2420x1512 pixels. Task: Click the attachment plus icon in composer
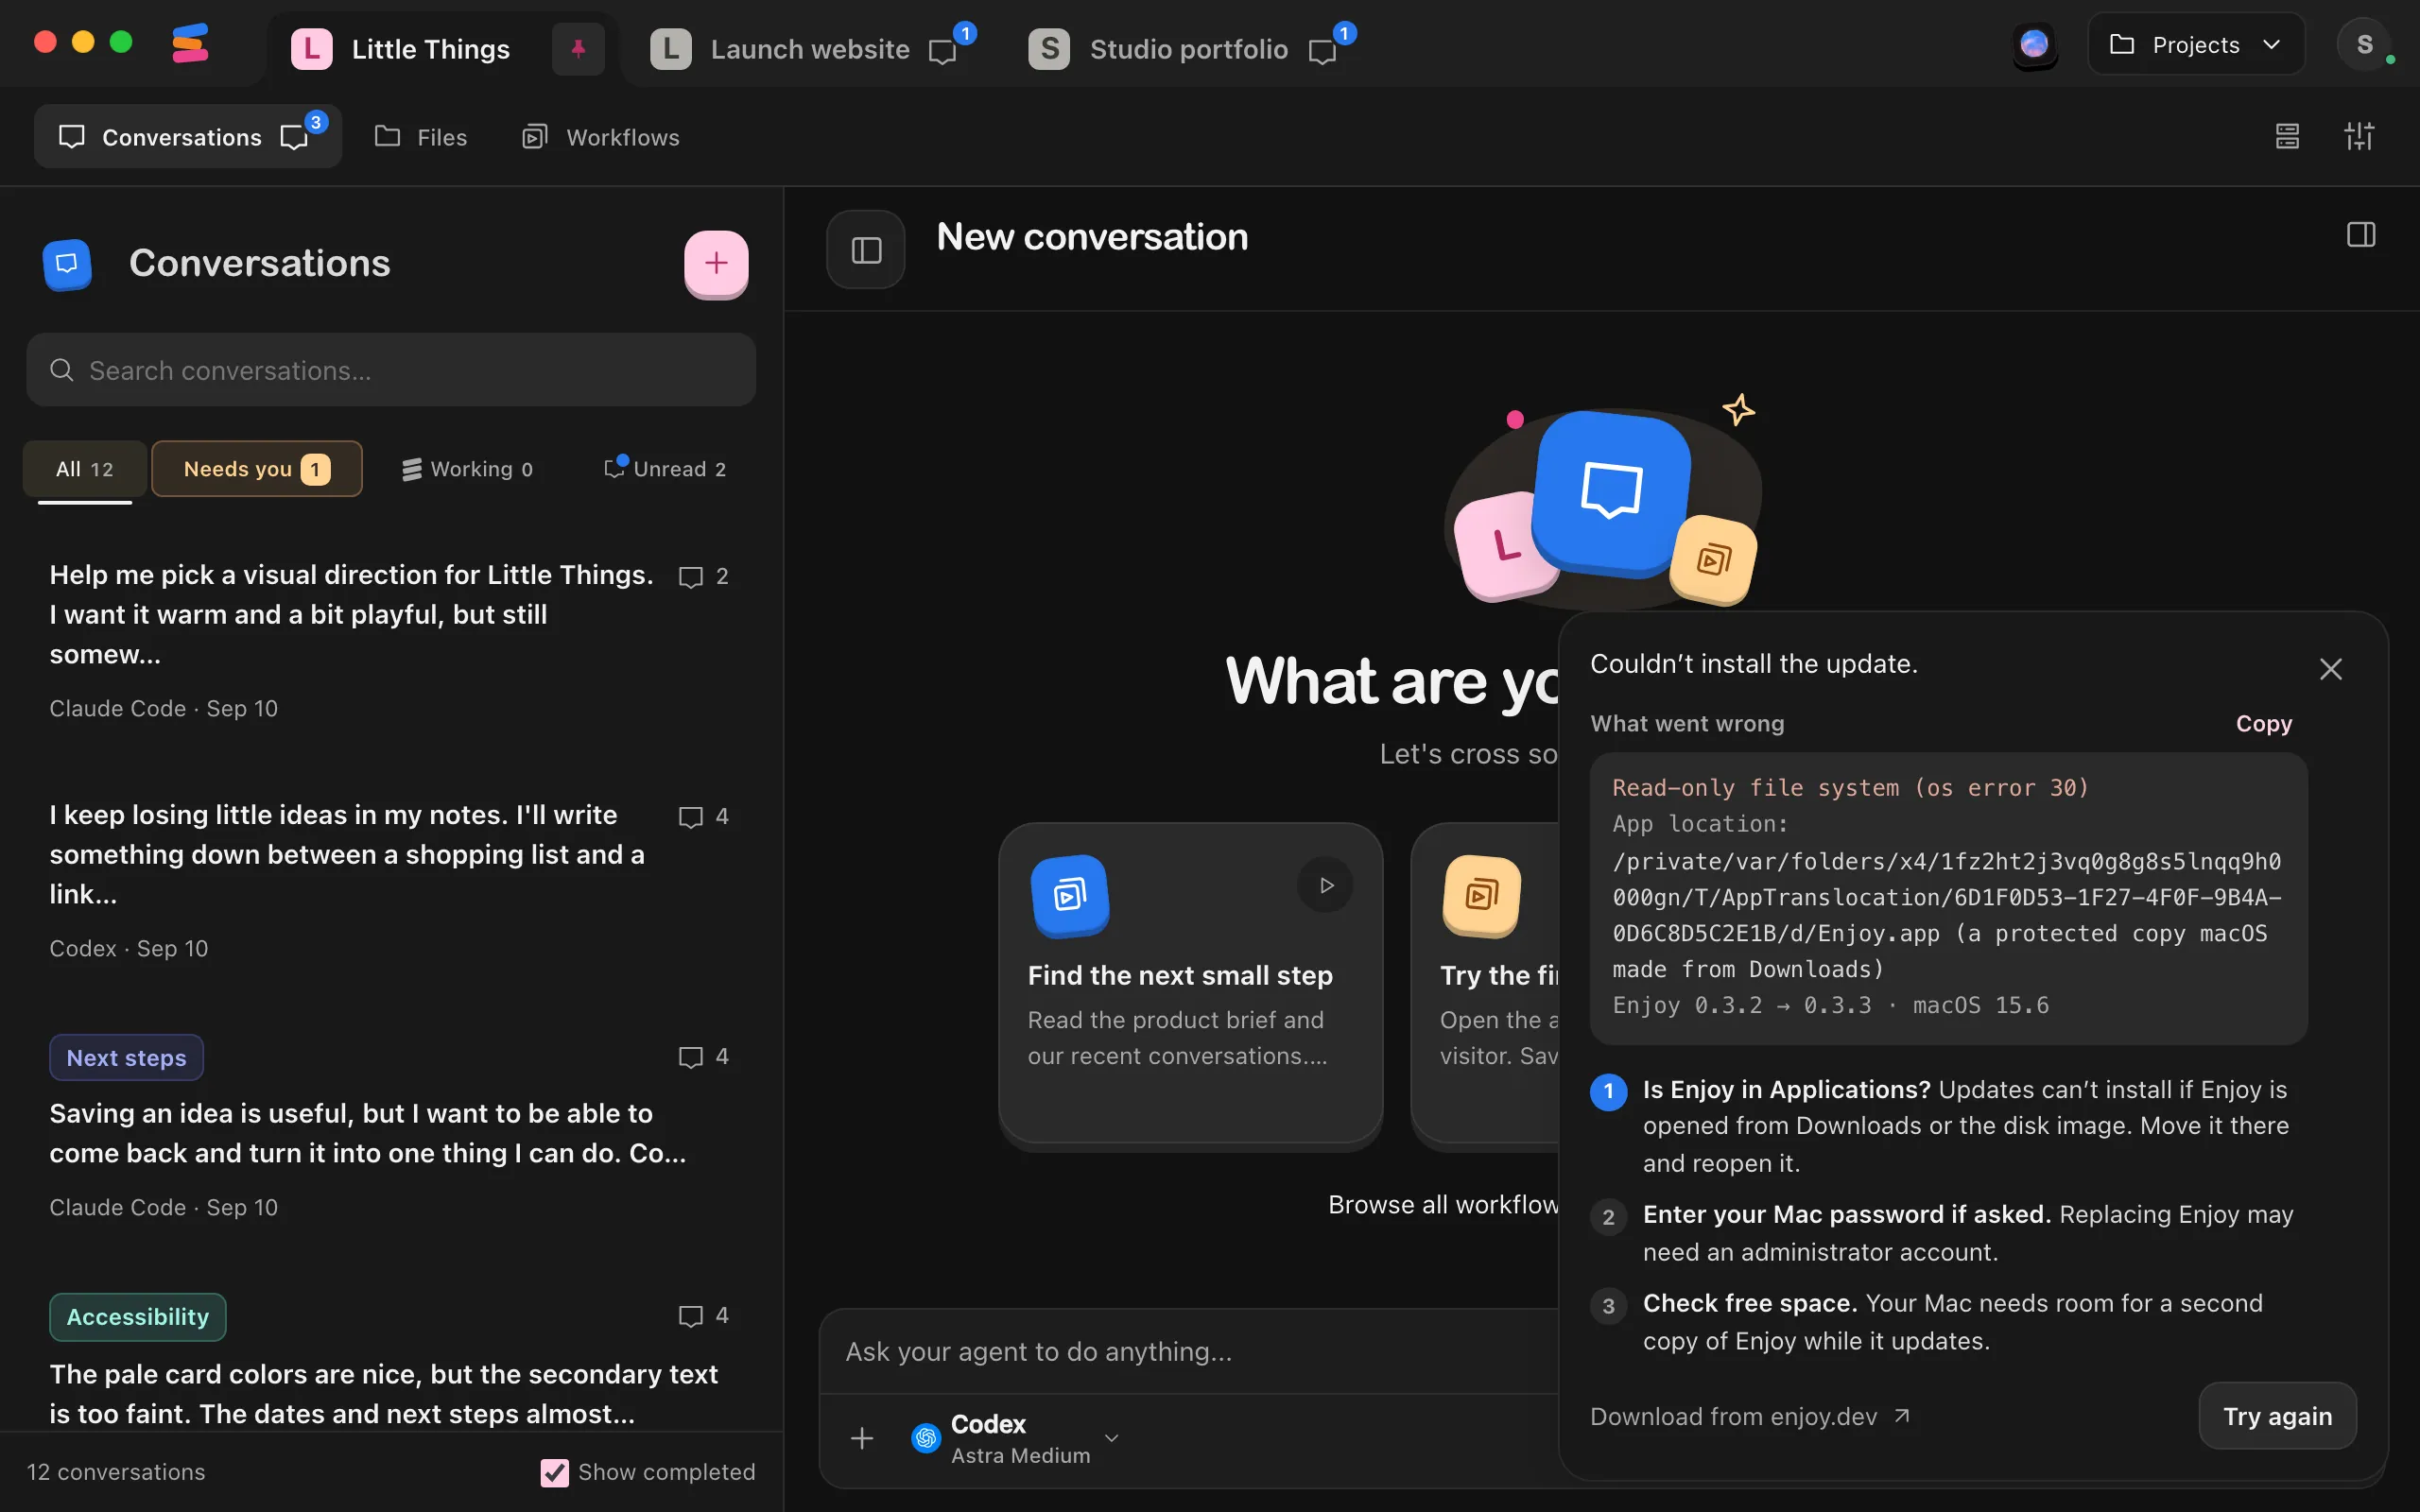(862, 1438)
